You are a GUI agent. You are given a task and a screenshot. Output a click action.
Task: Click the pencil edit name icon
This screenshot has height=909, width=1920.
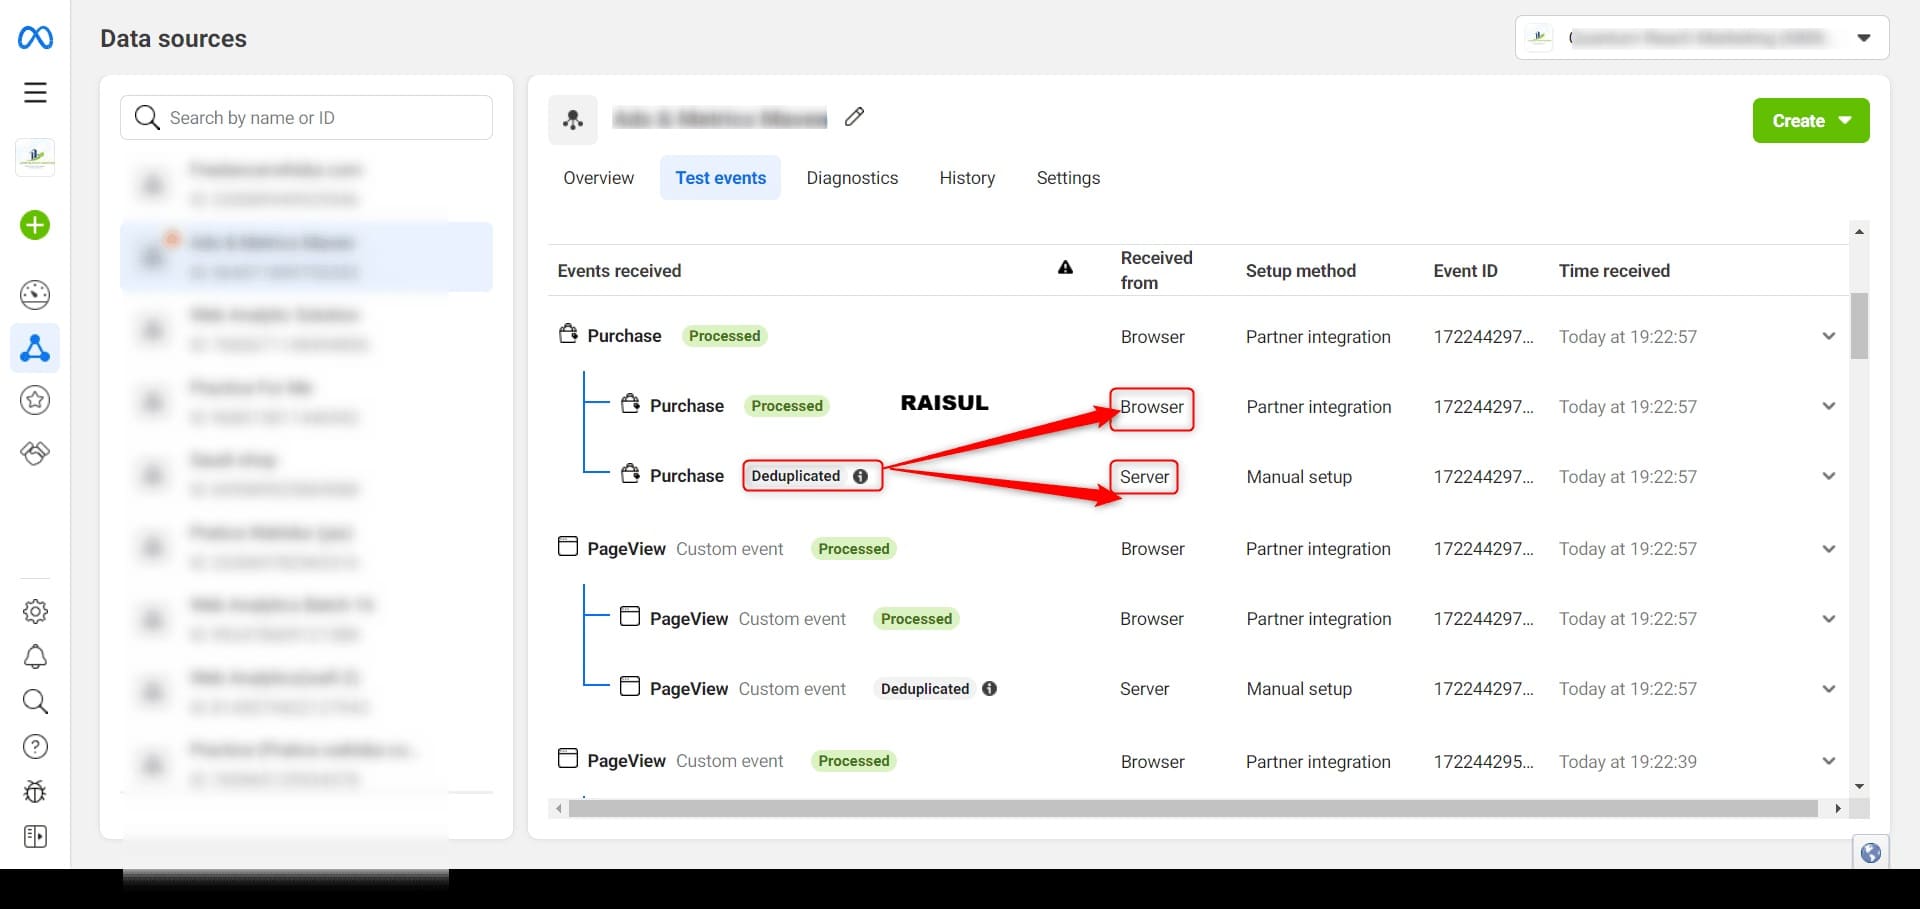coord(854,117)
